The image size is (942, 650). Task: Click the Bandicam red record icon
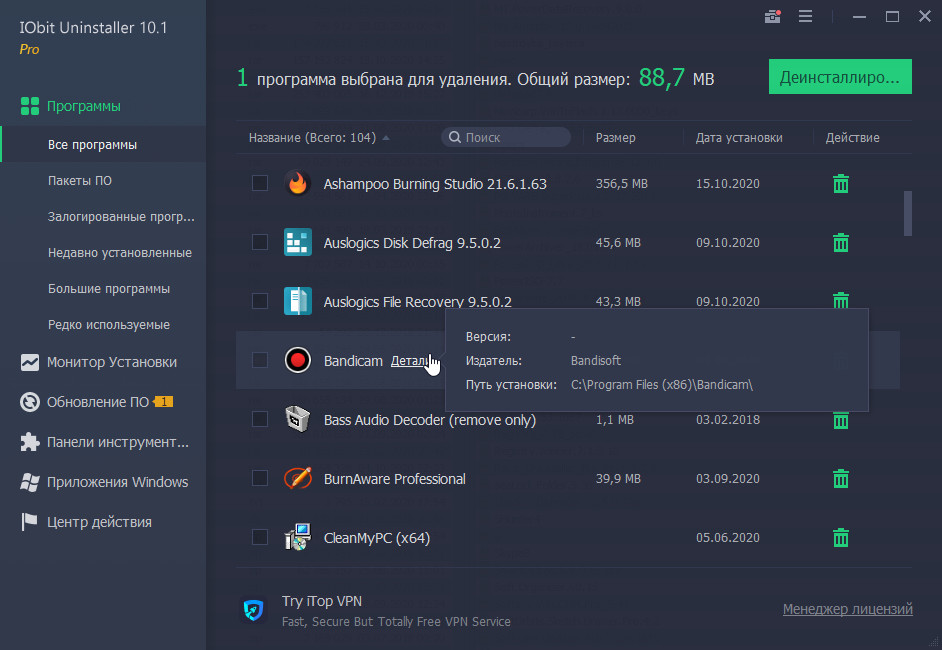(297, 360)
